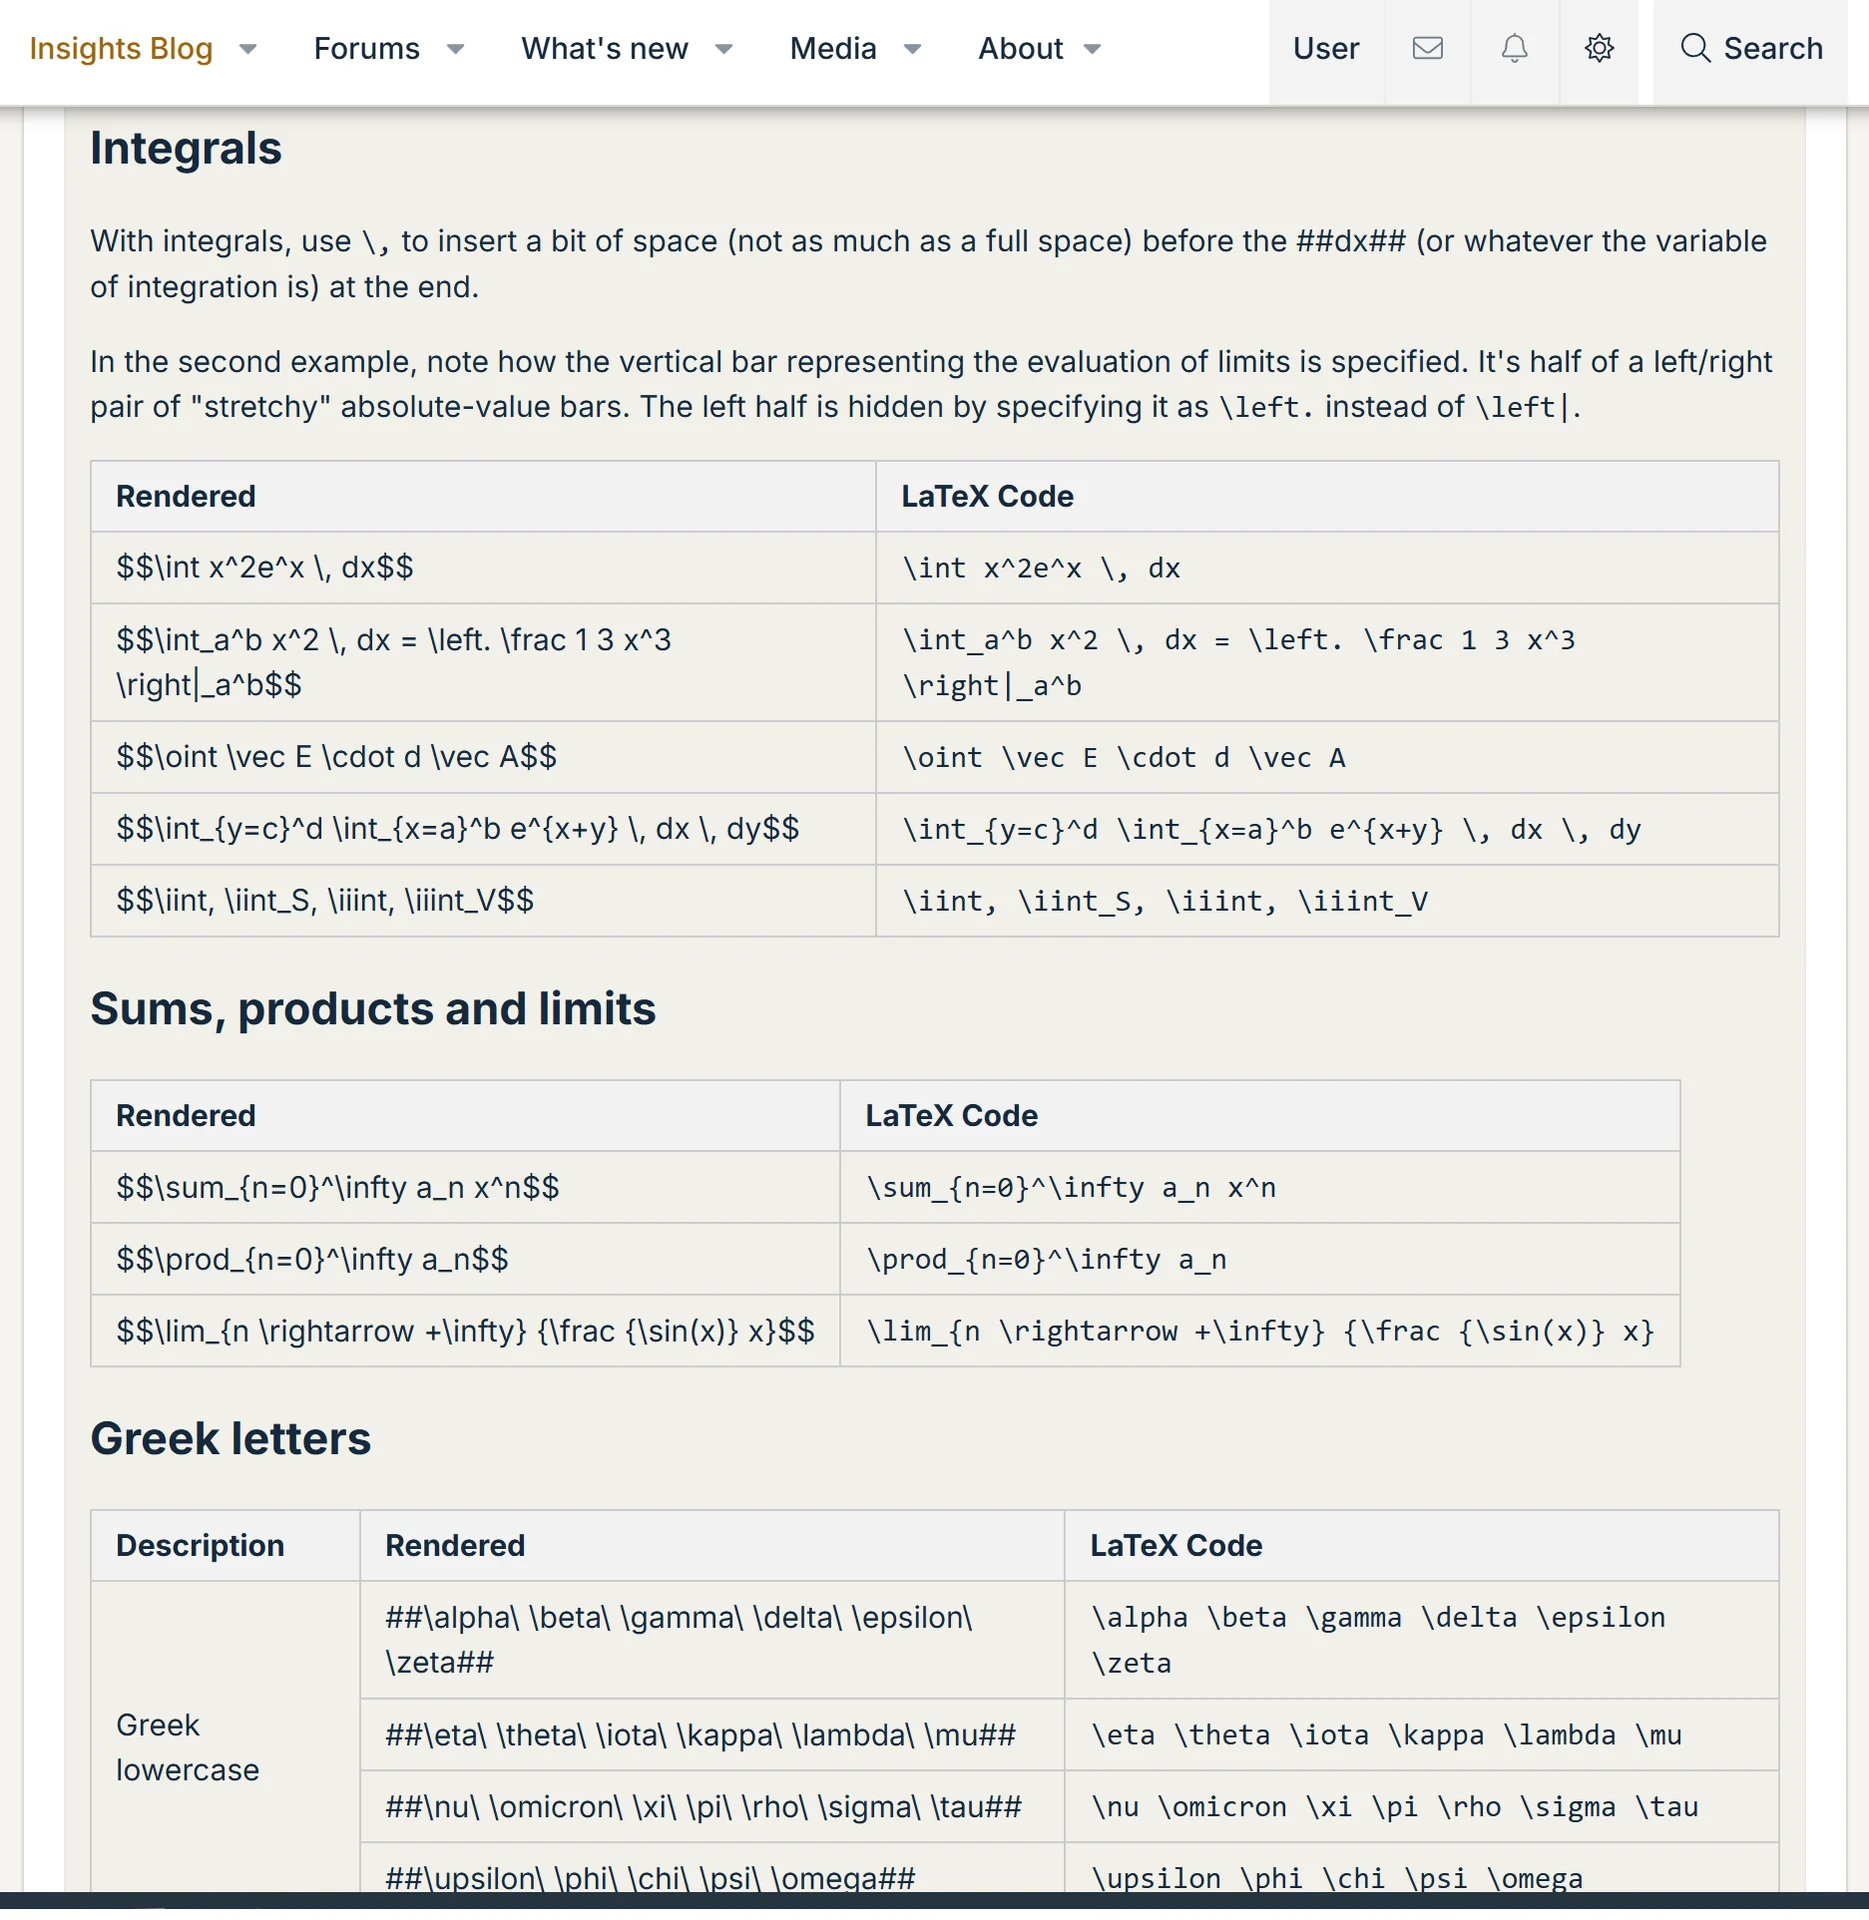Go to Forums in navigation
The image size is (1869, 1920).
pyautogui.click(x=366, y=48)
